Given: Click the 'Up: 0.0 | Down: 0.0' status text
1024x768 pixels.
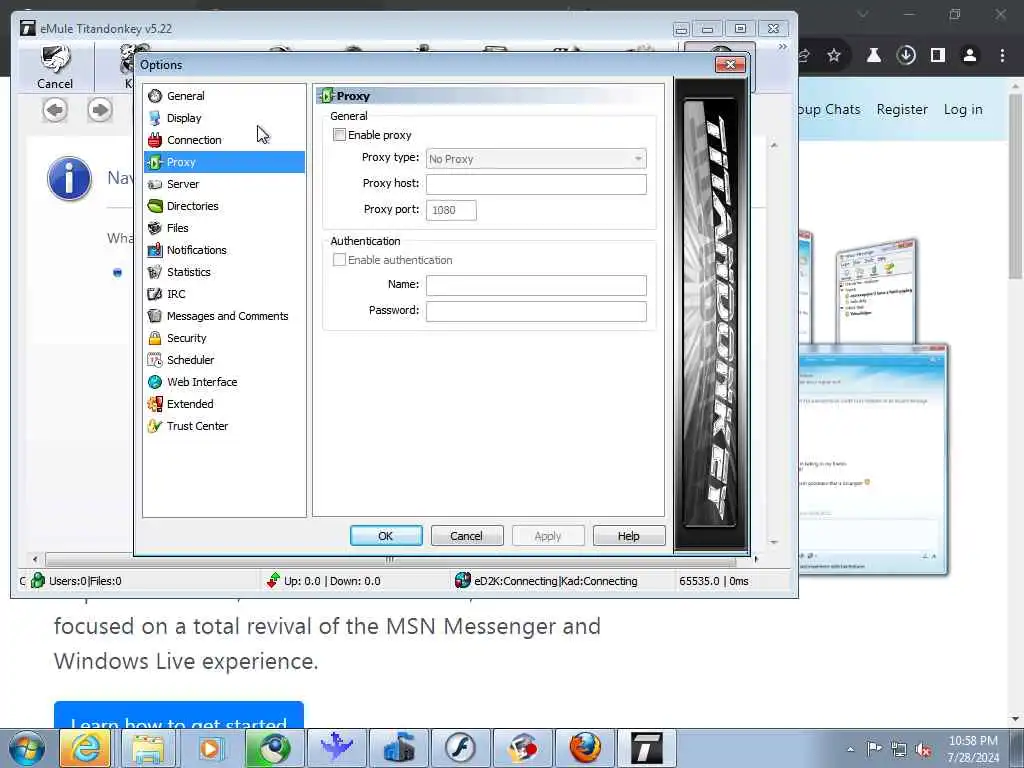Looking at the screenshot, I should coord(332,581).
